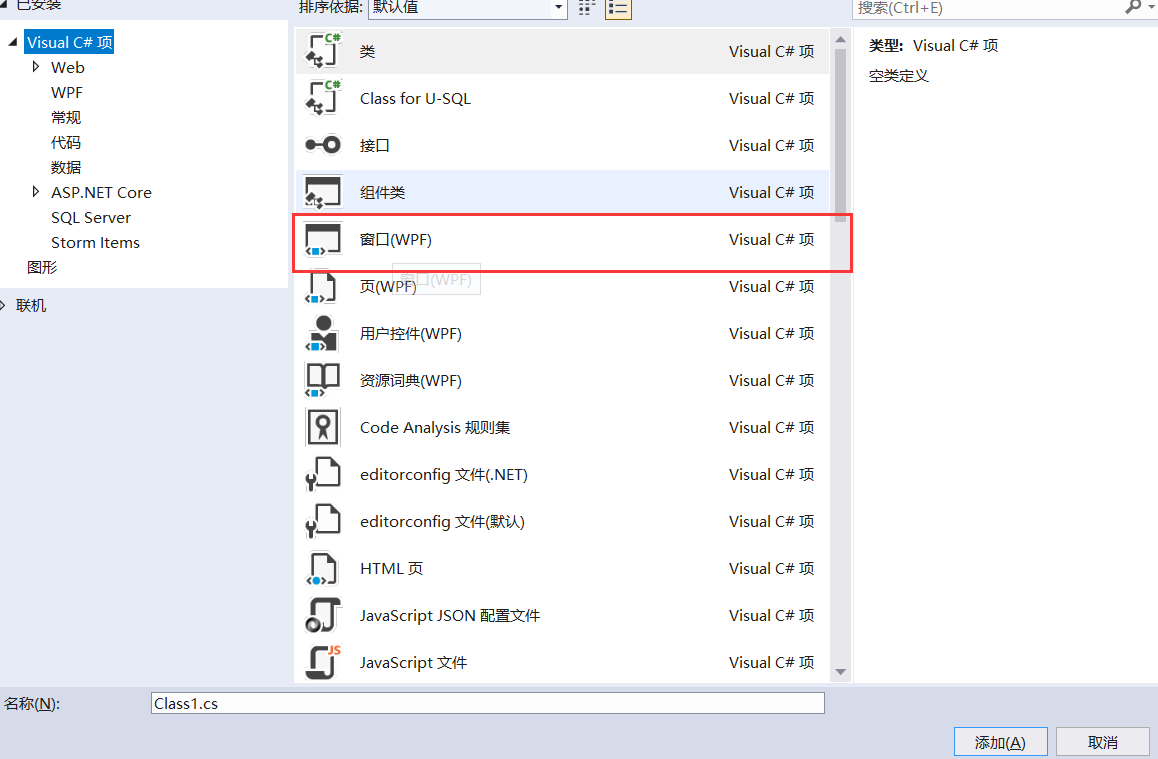This screenshot has height=759, width=1158.
Task: Select the 资源词典(WPF) resource dictionary template
Action: click(x=322, y=380)
